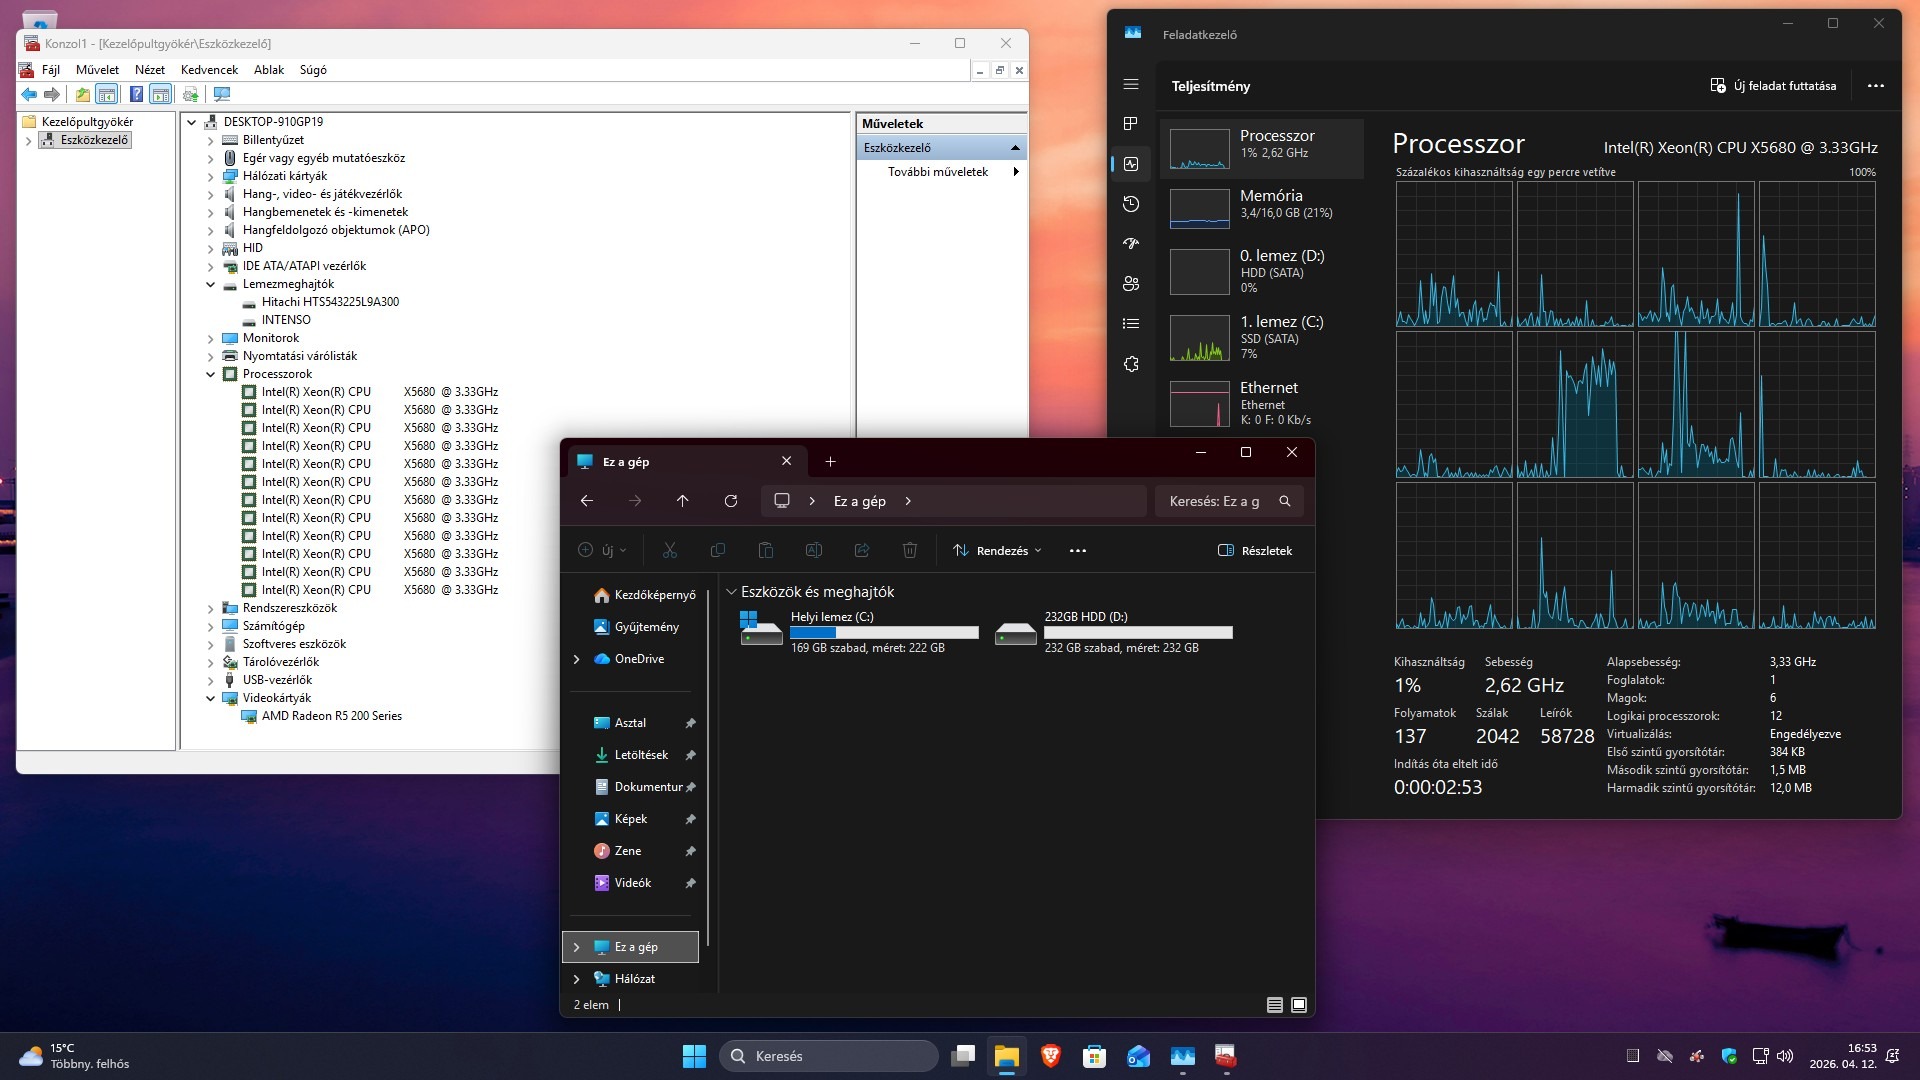Open További műveletek in actions pane
The width and height of the screenshot is (1920, 1080).
938,172
